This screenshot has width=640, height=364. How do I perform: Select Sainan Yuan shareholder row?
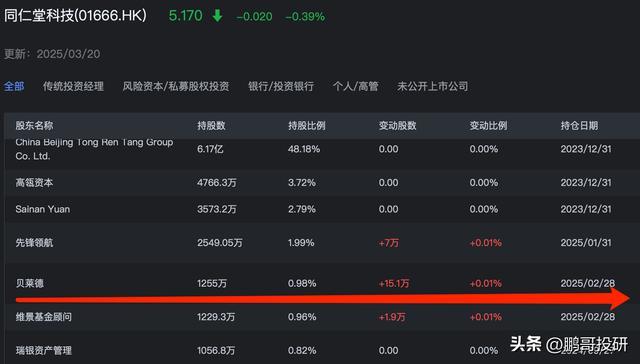tap(322, 209)
